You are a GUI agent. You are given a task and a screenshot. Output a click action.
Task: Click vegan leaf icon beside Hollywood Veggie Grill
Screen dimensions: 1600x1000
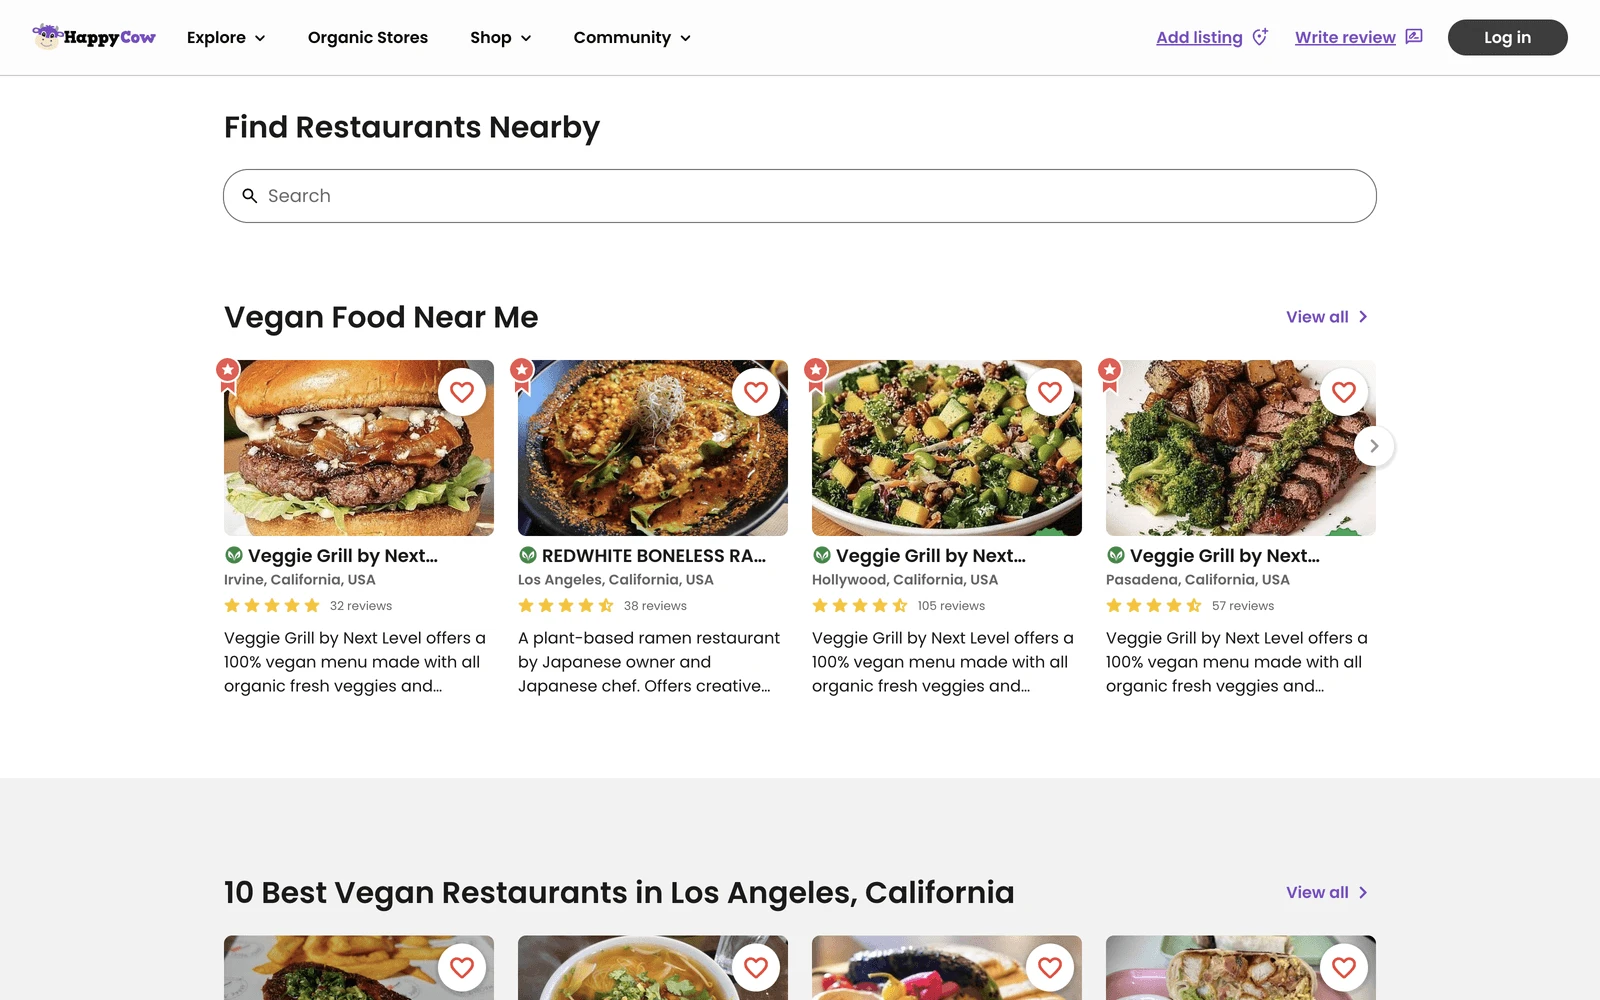pos(821,555)
